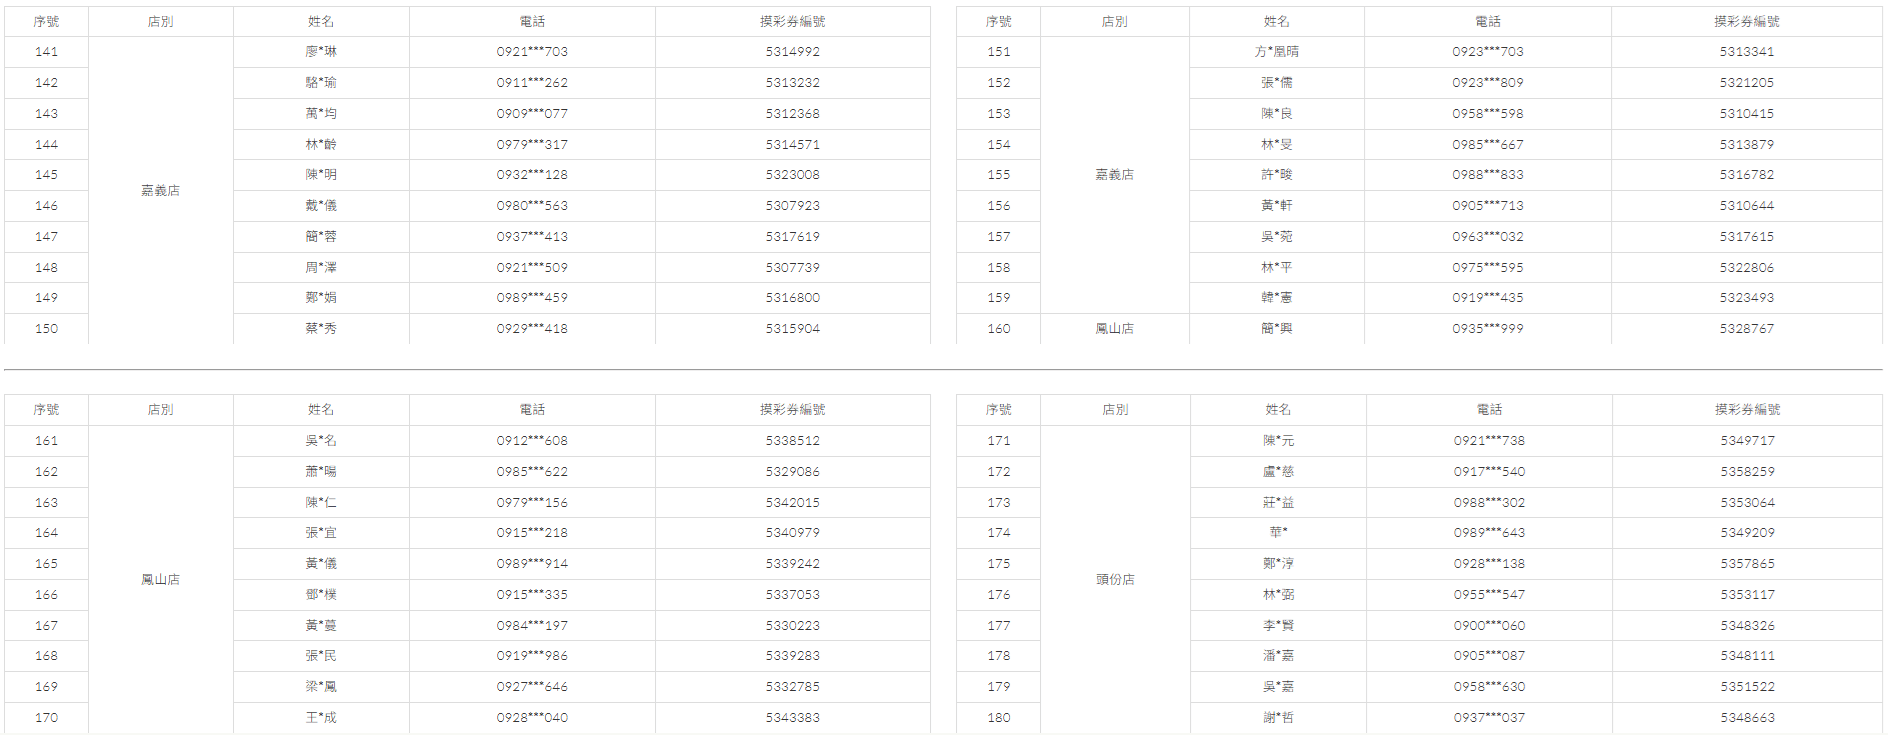Click phone number 0958***598

coord(1488,114)
